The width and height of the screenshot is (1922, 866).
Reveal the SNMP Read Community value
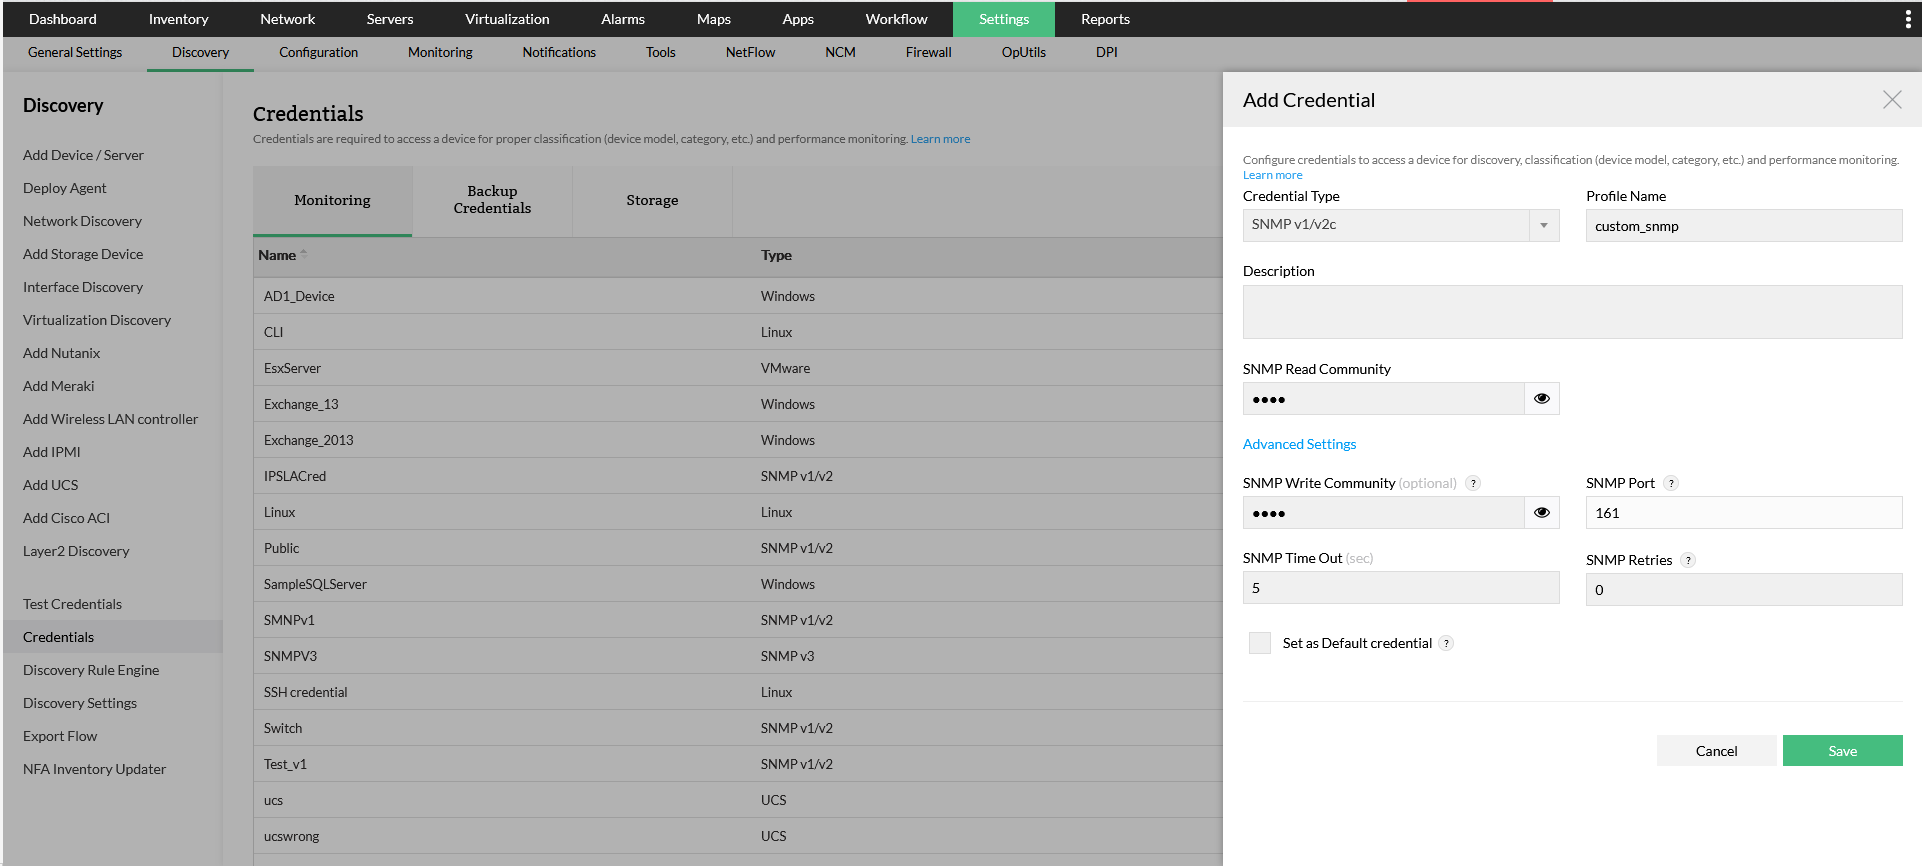pyautogui.click(x=1541, y=399)
